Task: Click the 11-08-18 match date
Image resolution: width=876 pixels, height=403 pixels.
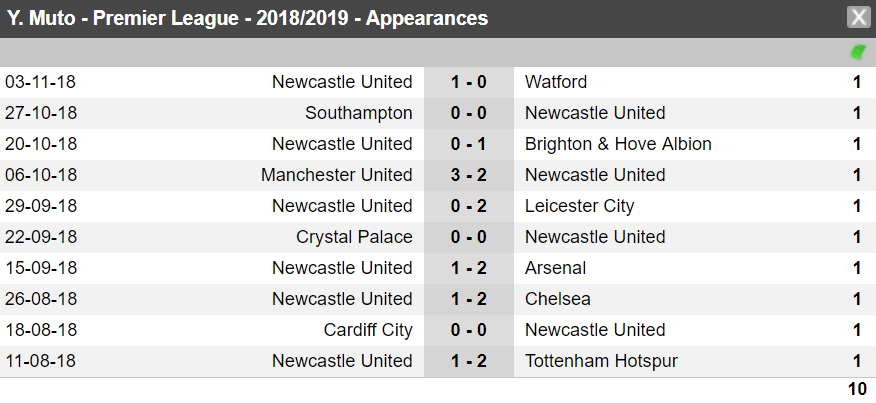Action: (x=40, y=361)
